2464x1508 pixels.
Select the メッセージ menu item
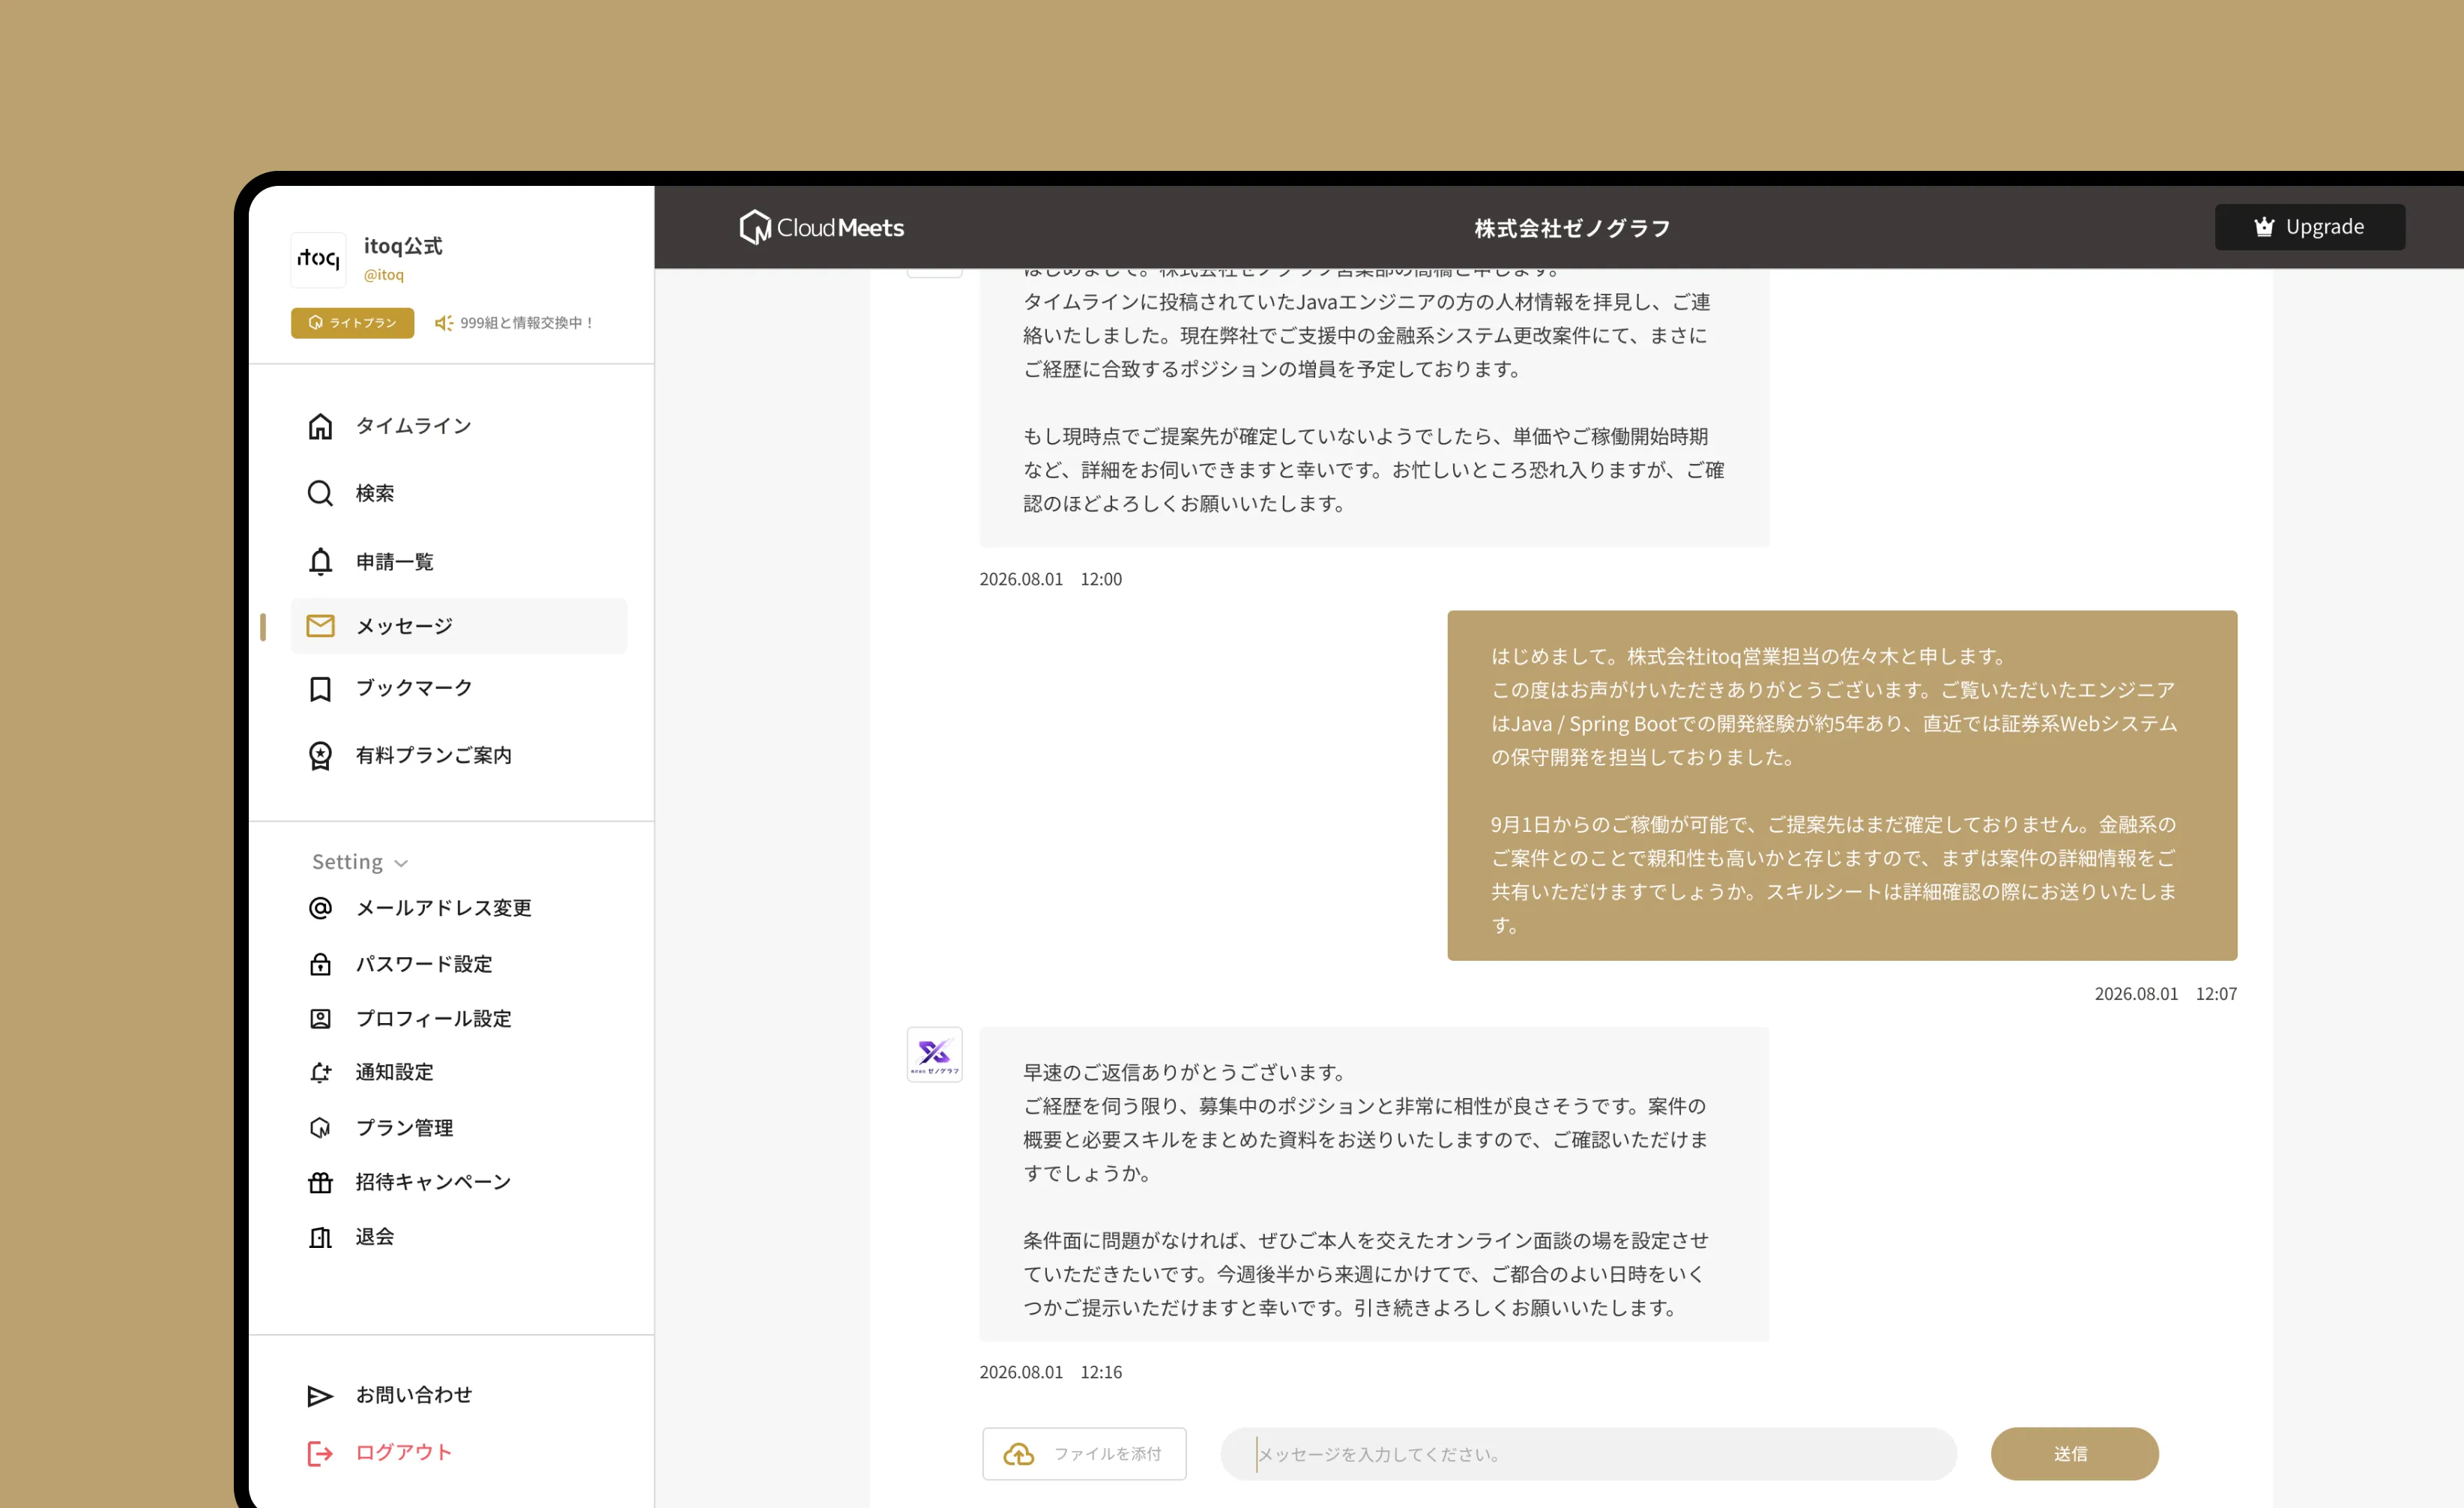coord(459,626)
